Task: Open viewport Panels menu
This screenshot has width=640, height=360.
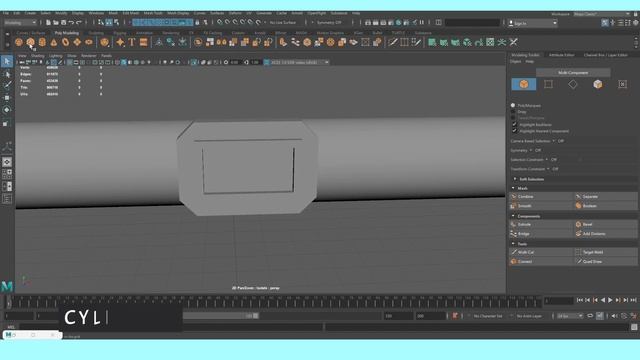Action: [106, 56]
